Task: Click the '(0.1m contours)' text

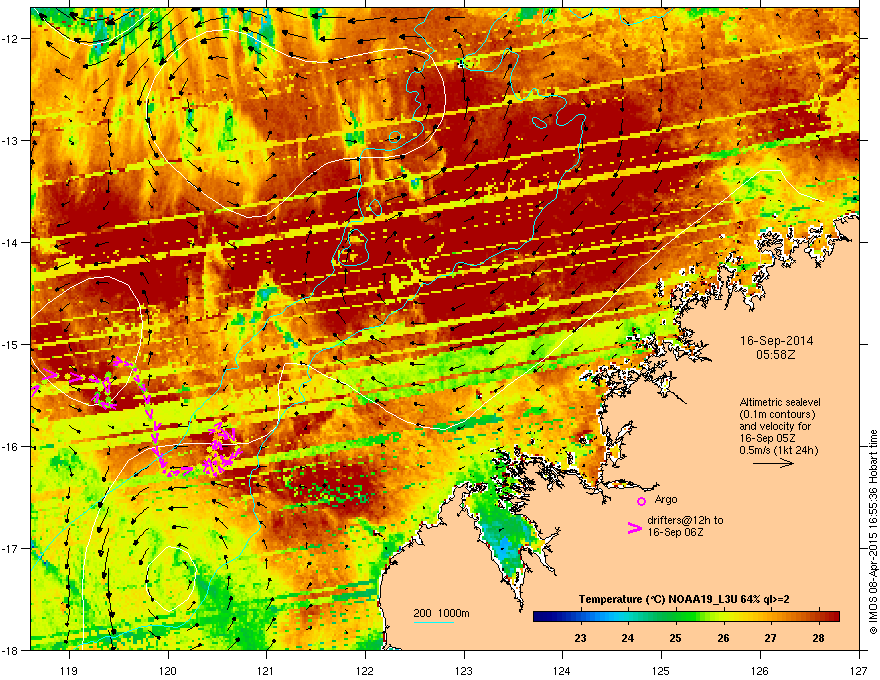Action: pos(777,414)
